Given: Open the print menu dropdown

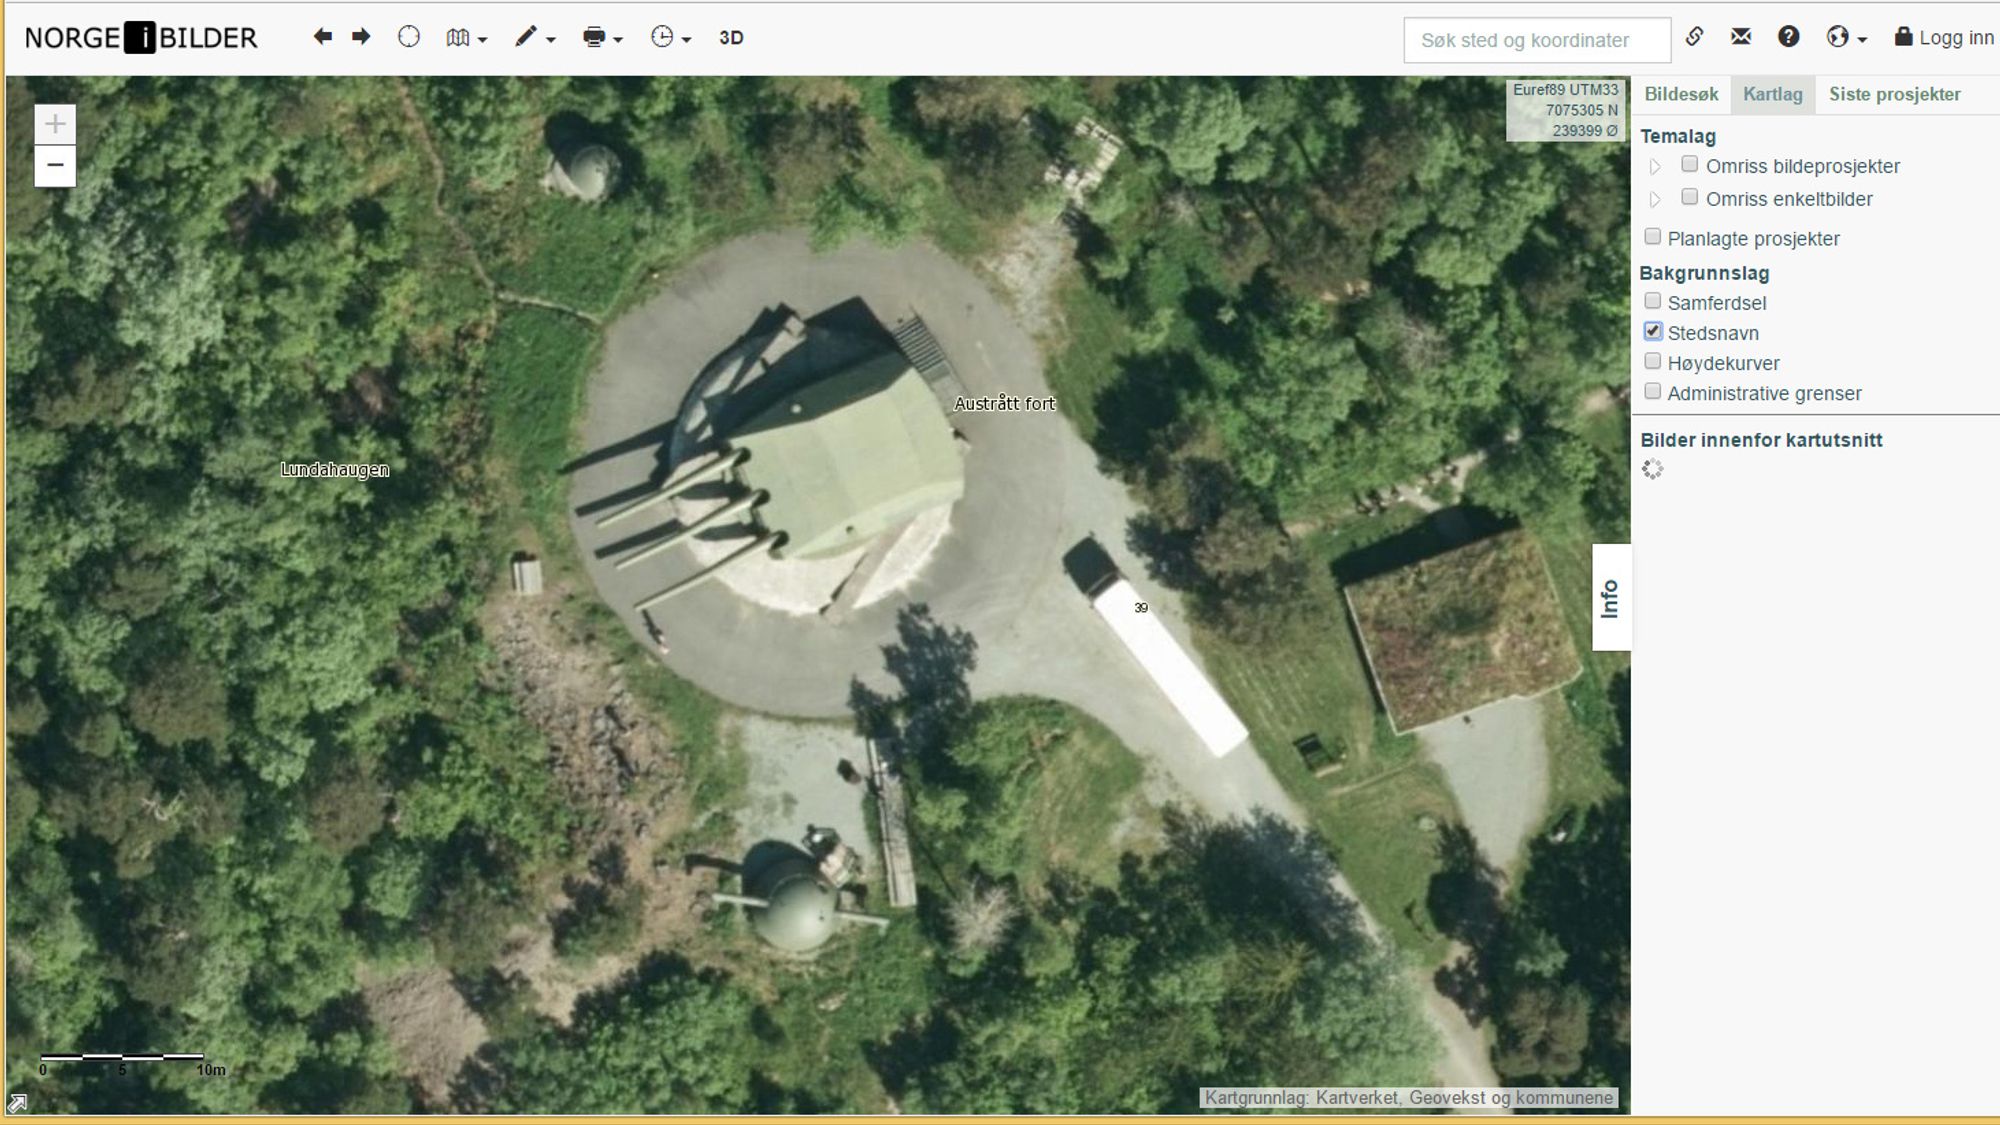Looking at the screenshot, I should (x=603, y=38).
